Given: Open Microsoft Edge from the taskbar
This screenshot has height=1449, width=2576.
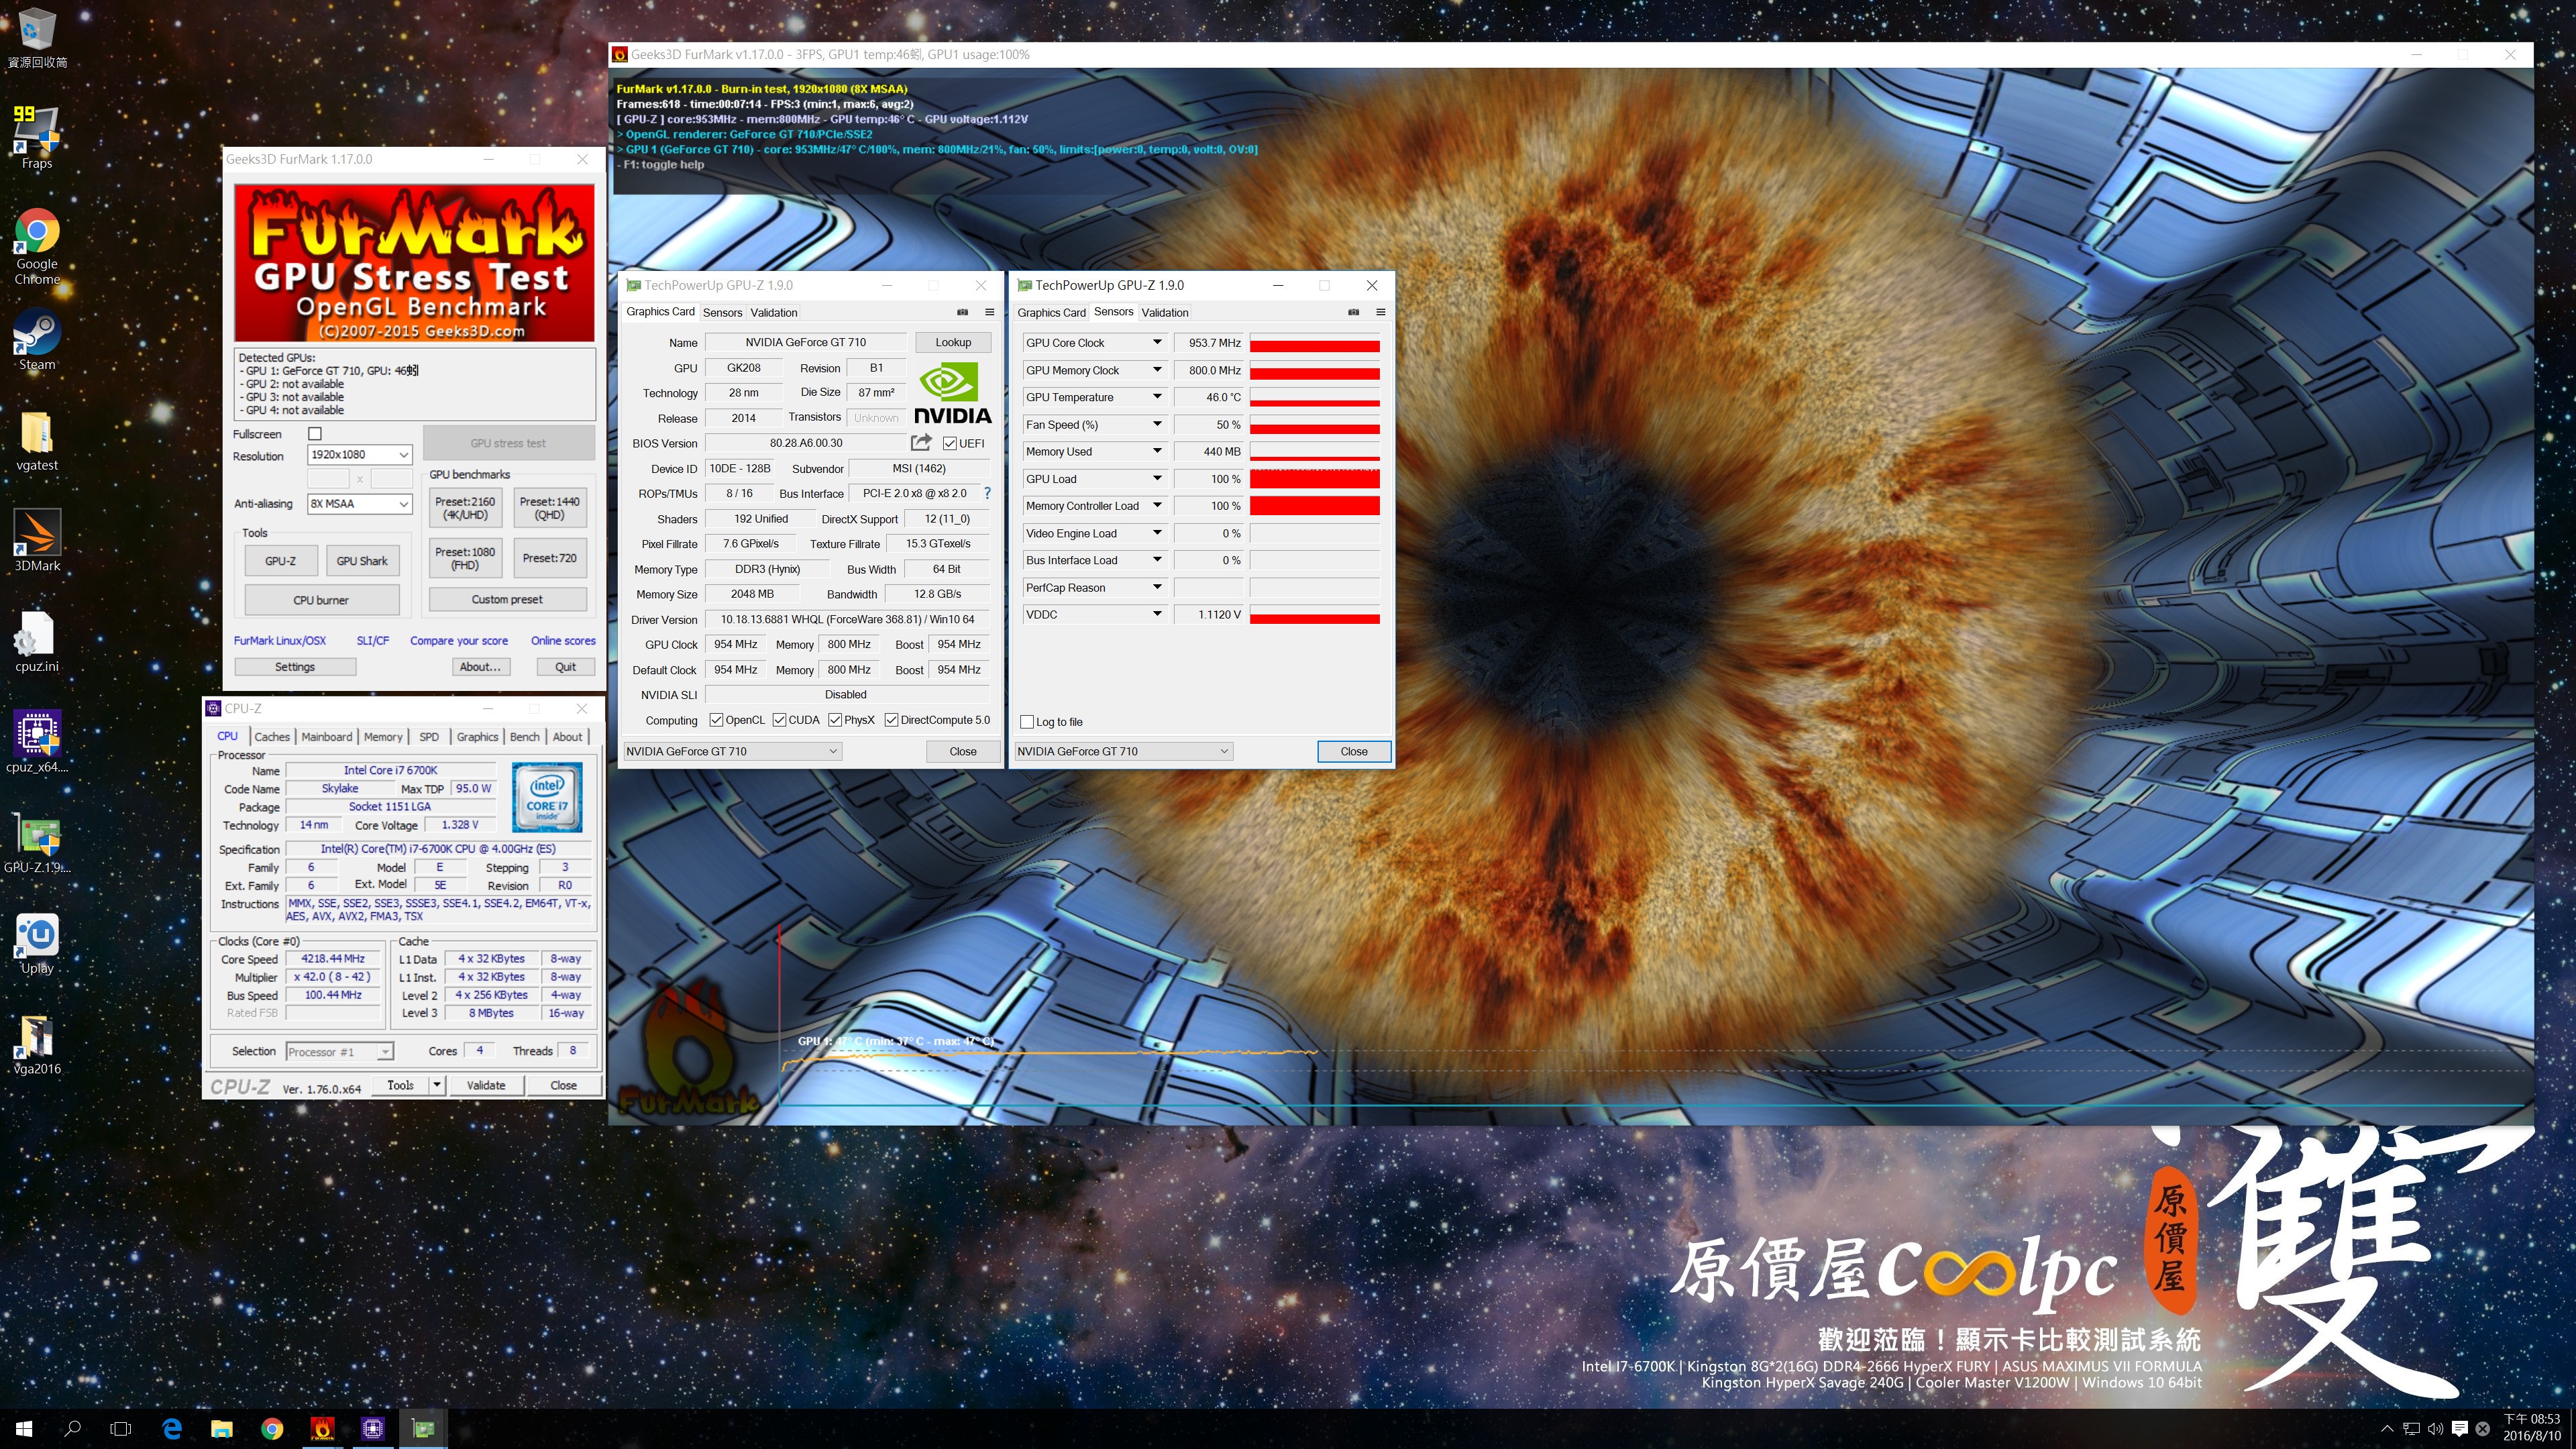Looking at the screenshot, I should (x=172, y=1429).
